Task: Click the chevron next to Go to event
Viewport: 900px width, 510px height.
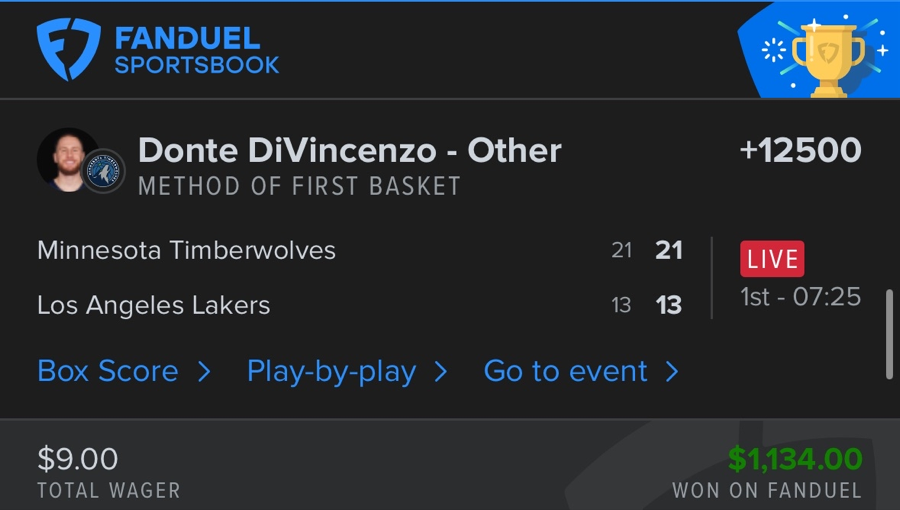Action: 672,372
